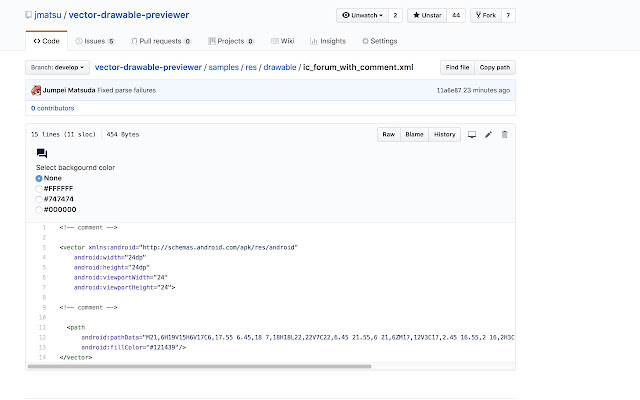Click author name Jumpei Matsuda
The width and height of the screenshot is (640, 400).
coord(69,90)
